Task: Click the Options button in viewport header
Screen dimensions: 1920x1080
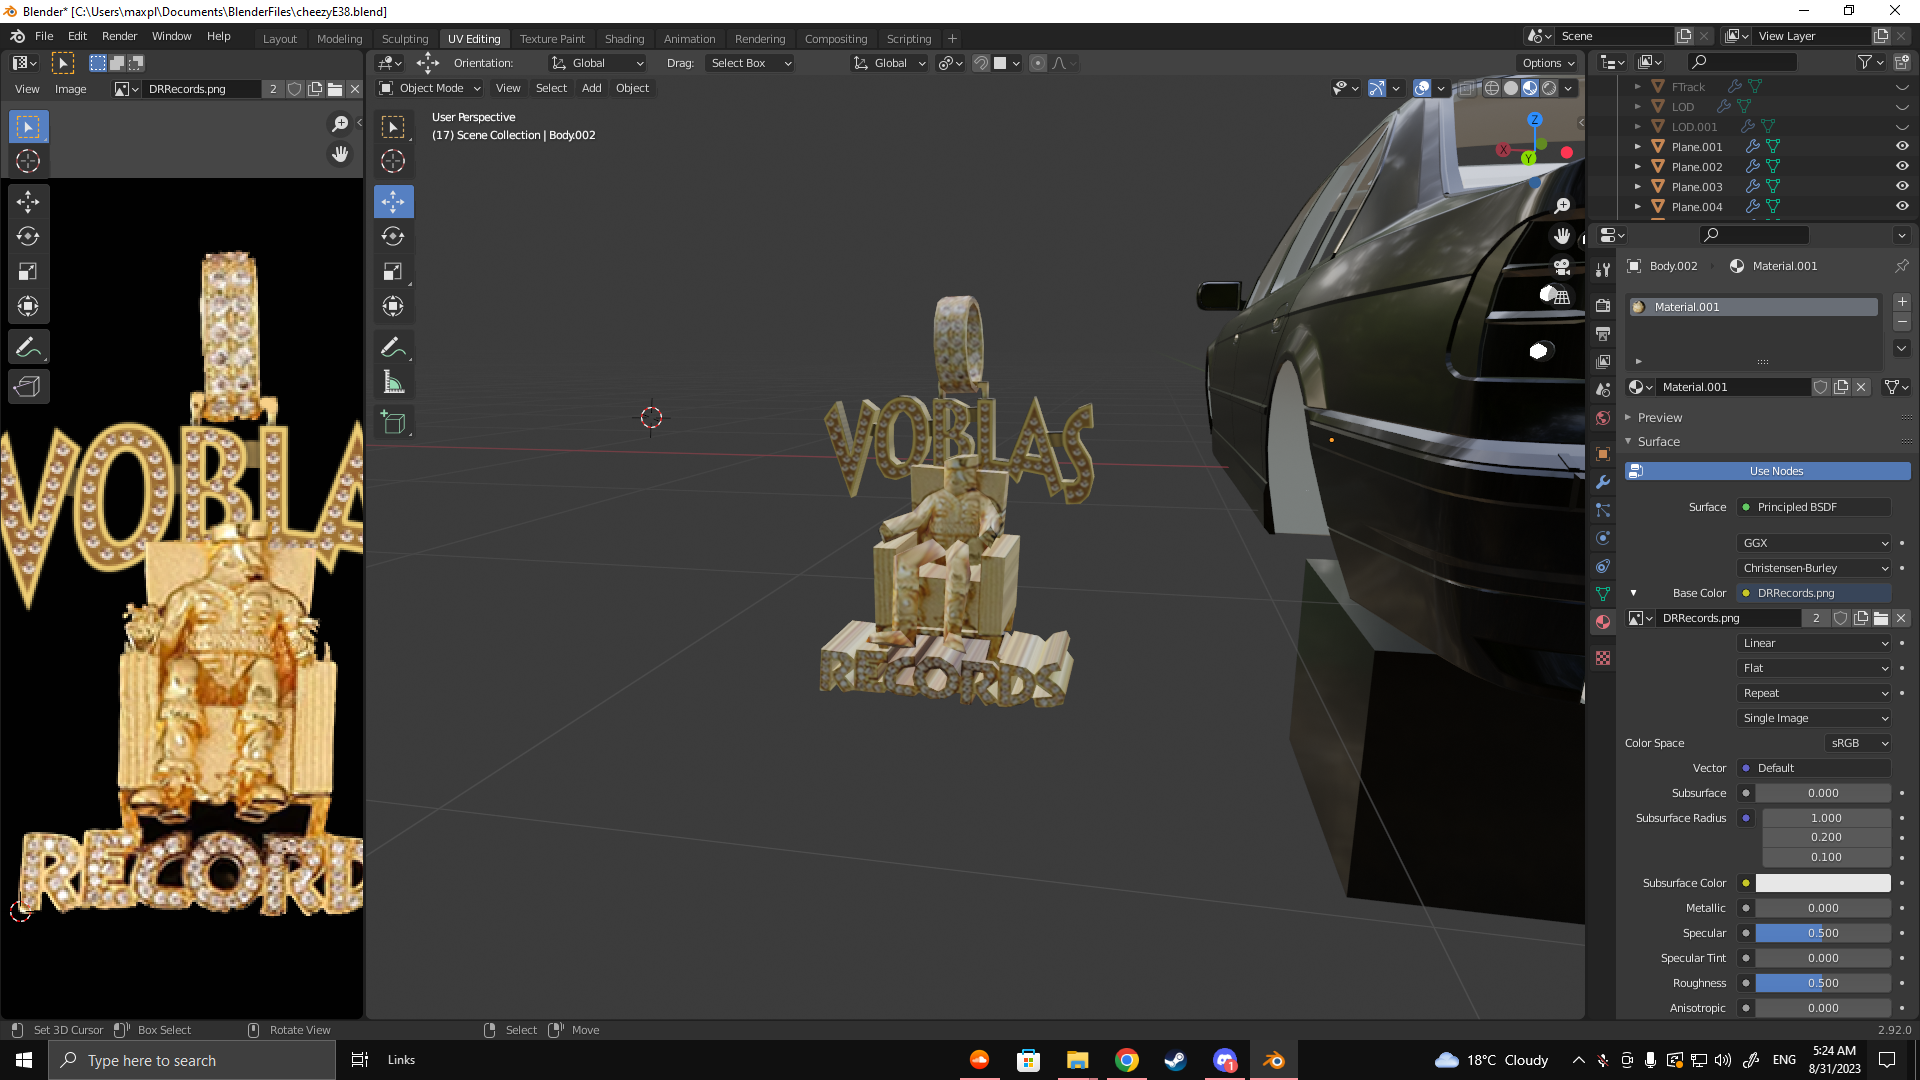Action: pos(1547,63)
